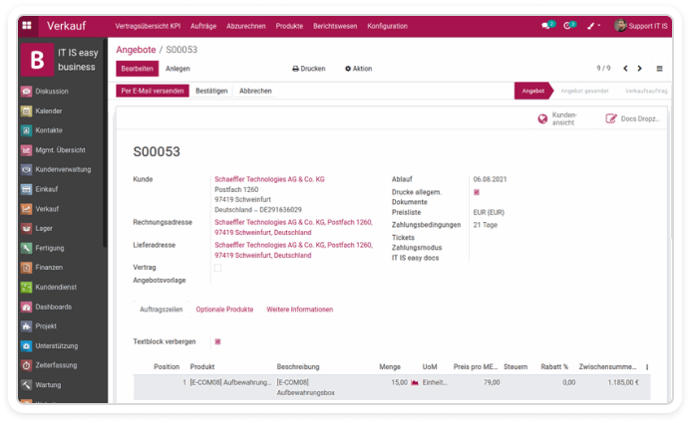The height and width of the screenshot is (423, 690).
Task: Open Zeiterfassung from the sidebar
Action: [x=54, y=365]
